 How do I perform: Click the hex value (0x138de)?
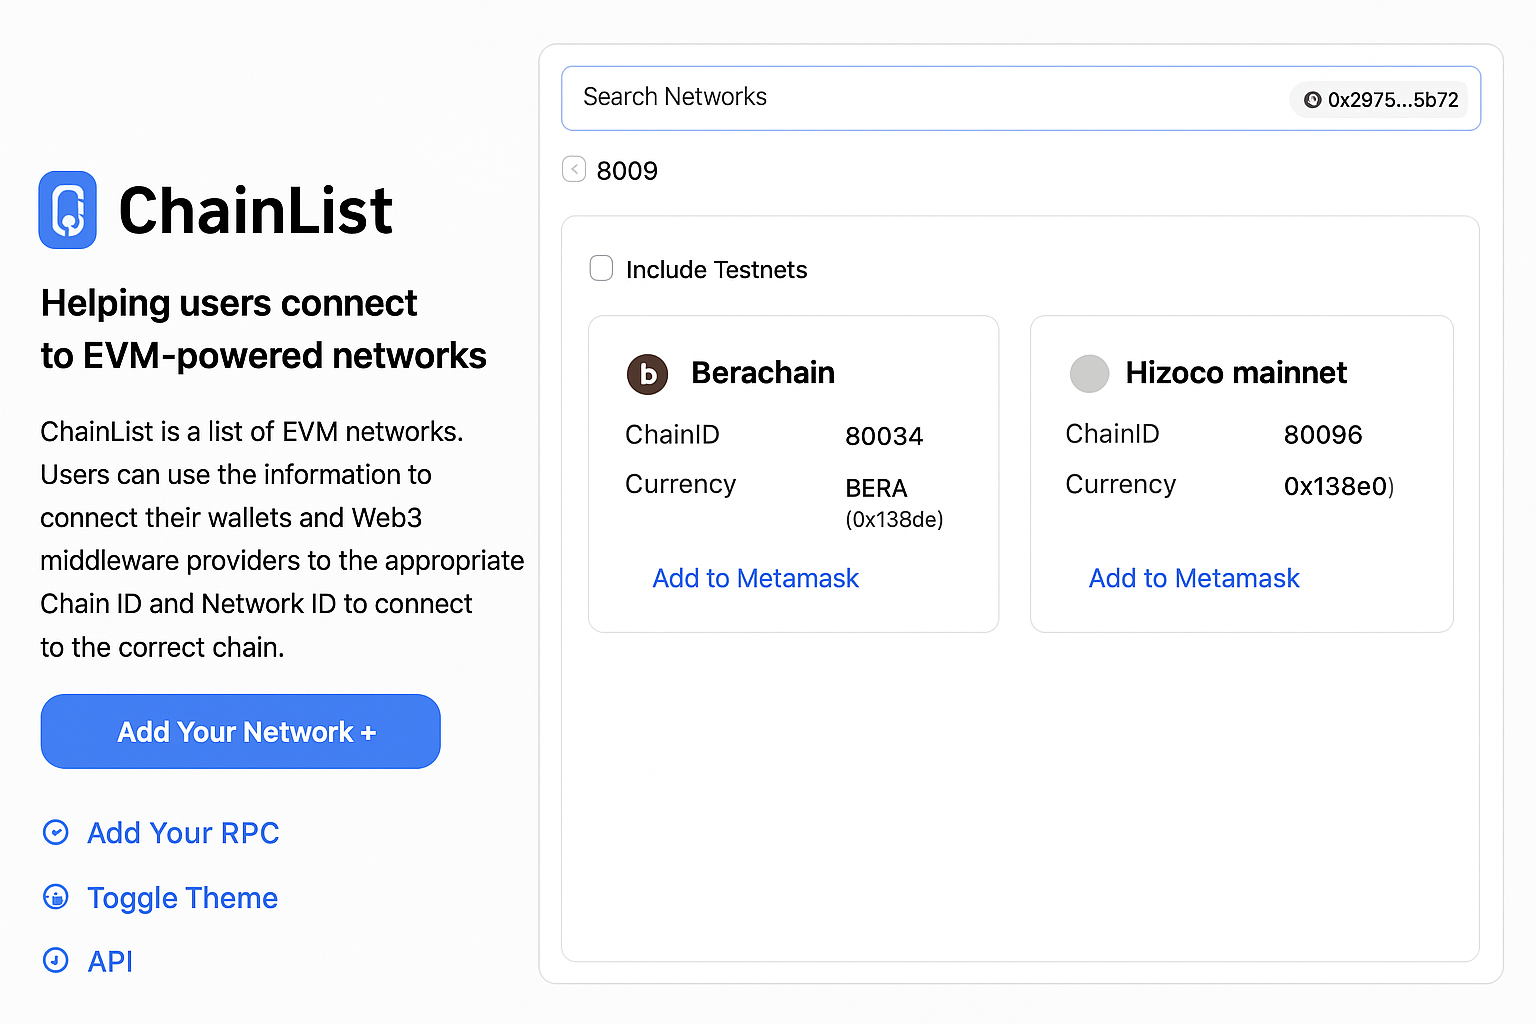[894, 519]
